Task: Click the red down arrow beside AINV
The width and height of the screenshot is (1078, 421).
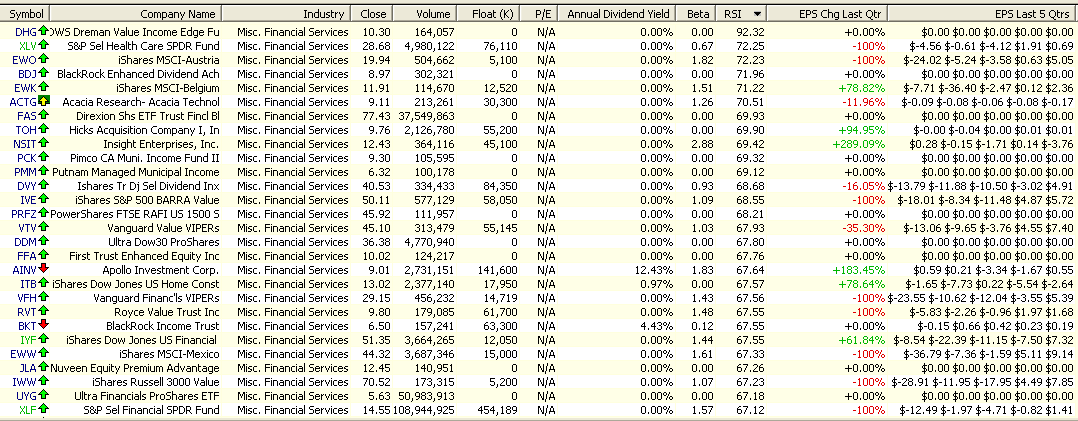Action: (44, 269)
